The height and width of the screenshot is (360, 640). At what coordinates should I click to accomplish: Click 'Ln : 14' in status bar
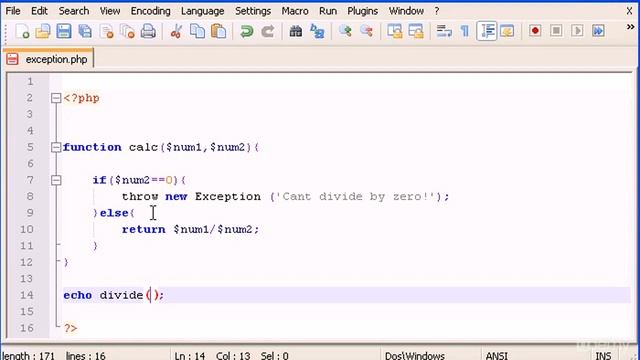coord(190,356)
